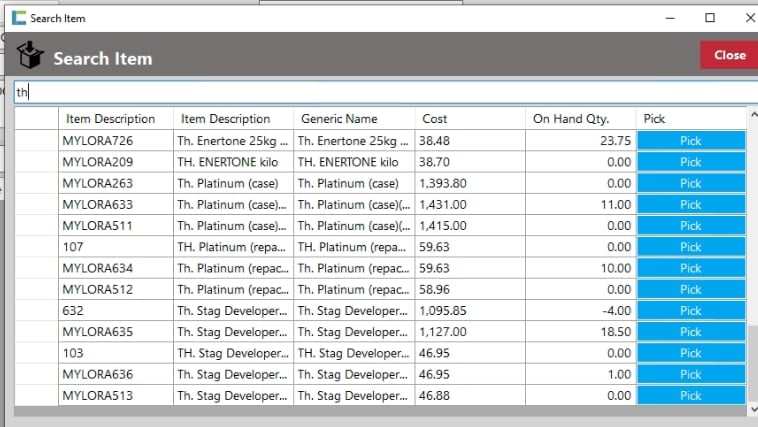Pick item 107 TH. Platinum repack
This screenshot has width=758, height=427.
point(690,247)
